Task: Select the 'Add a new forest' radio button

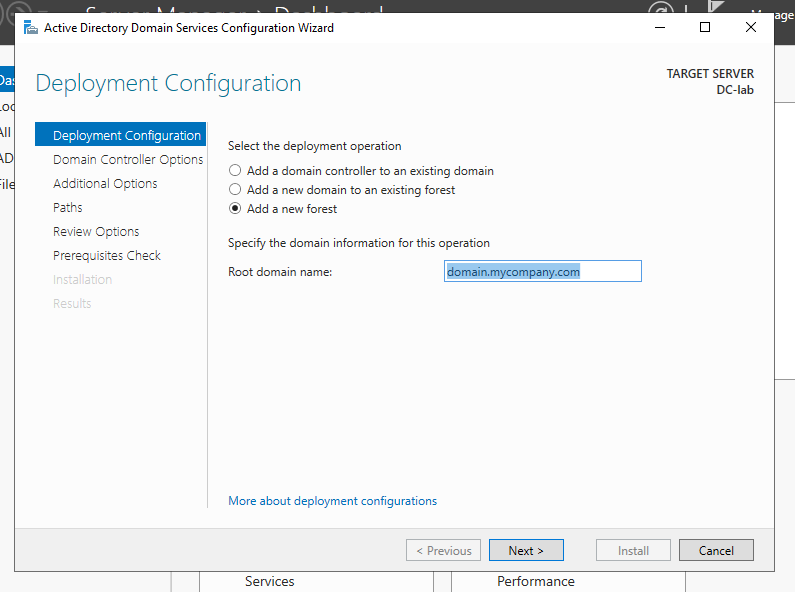Action: point(235,209)
